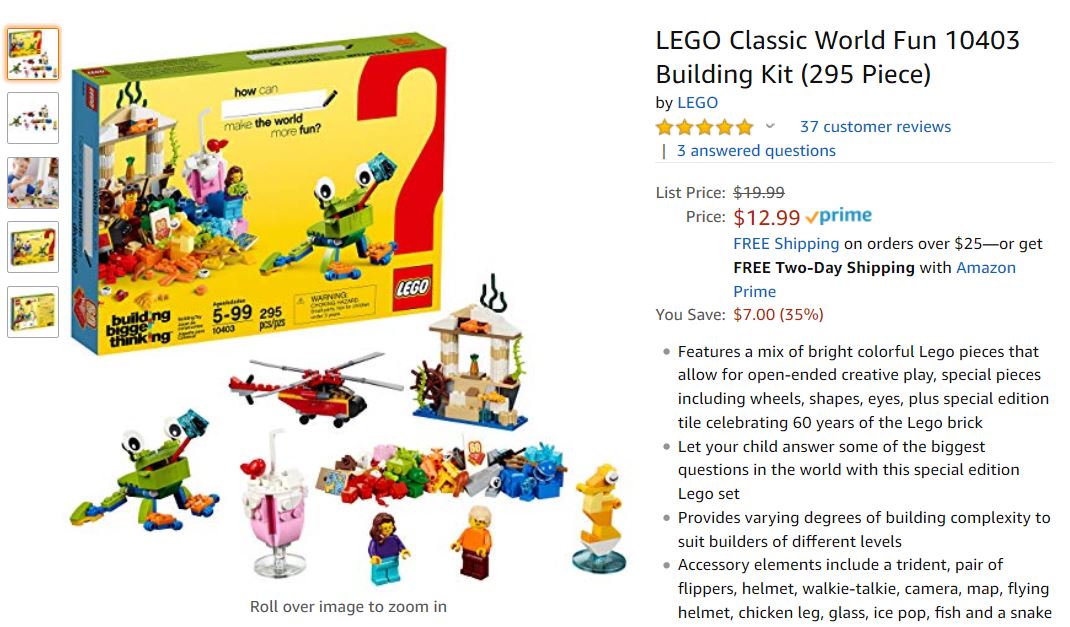Image resolution: width=1070 pixels, height=627 pixels.
Task: Click the product title LEGO Classic World Fun
Action: pyautogui.click(x=837, y=57)
